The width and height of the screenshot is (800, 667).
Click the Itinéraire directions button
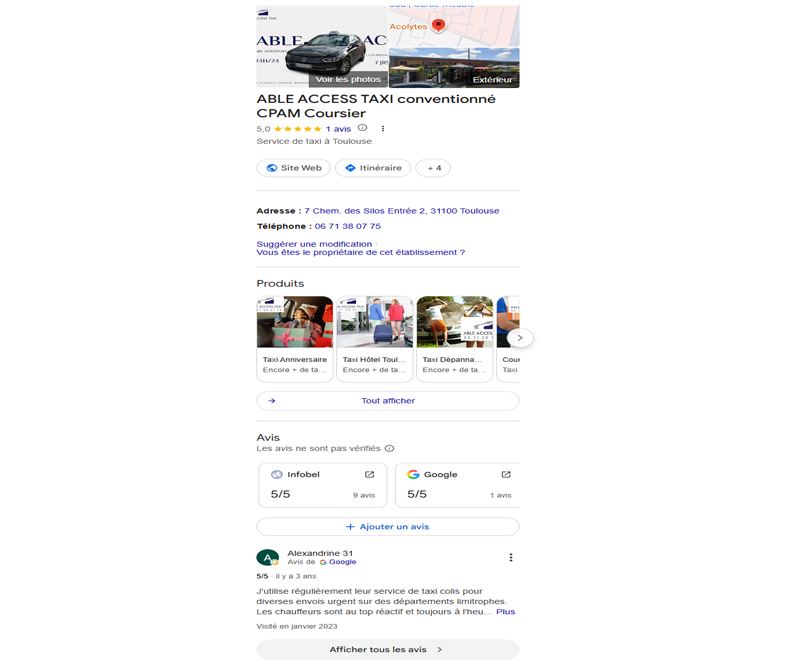coord(373,168)
